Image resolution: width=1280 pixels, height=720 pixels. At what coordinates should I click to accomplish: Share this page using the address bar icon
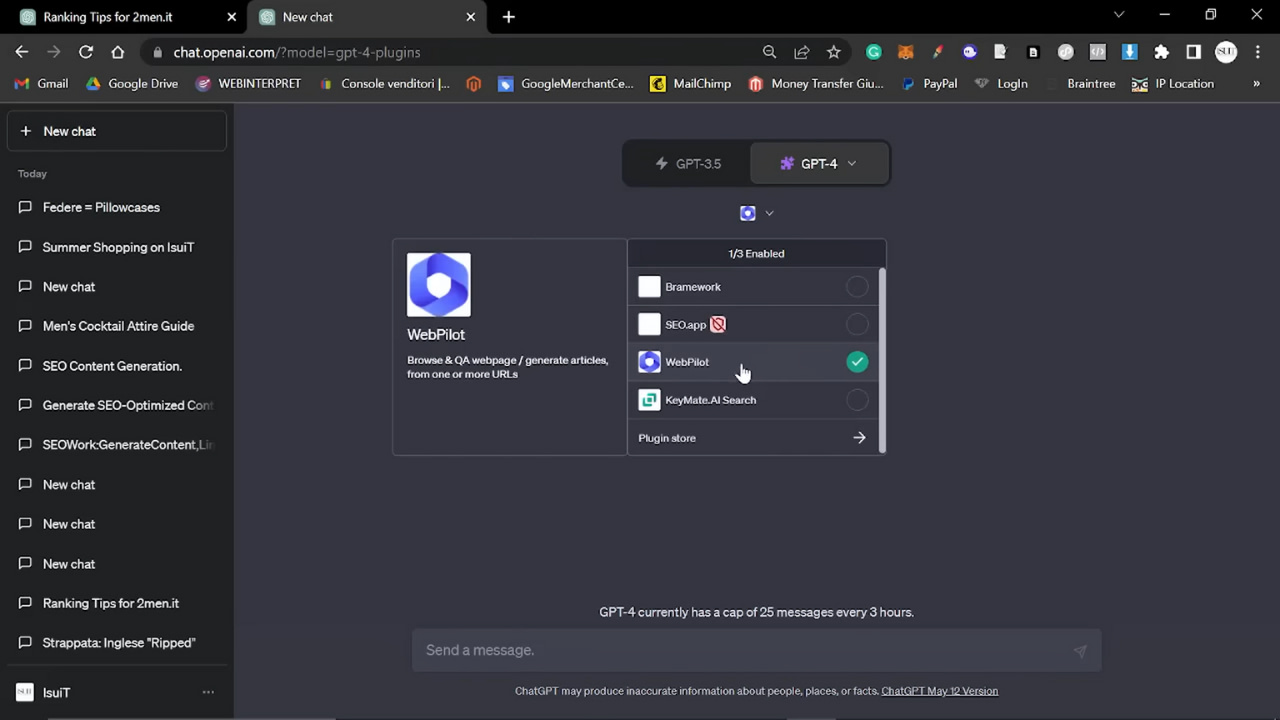(x=801, y=52)
